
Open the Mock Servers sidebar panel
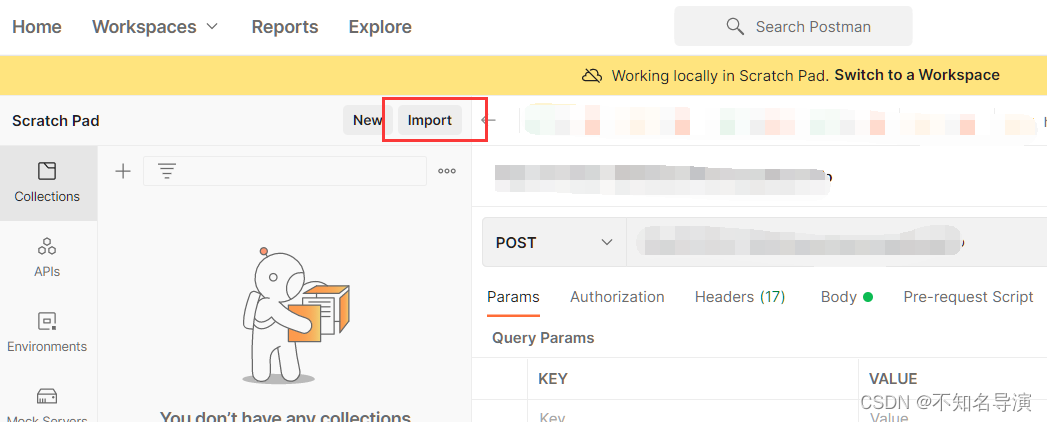(x=47, y=404)
